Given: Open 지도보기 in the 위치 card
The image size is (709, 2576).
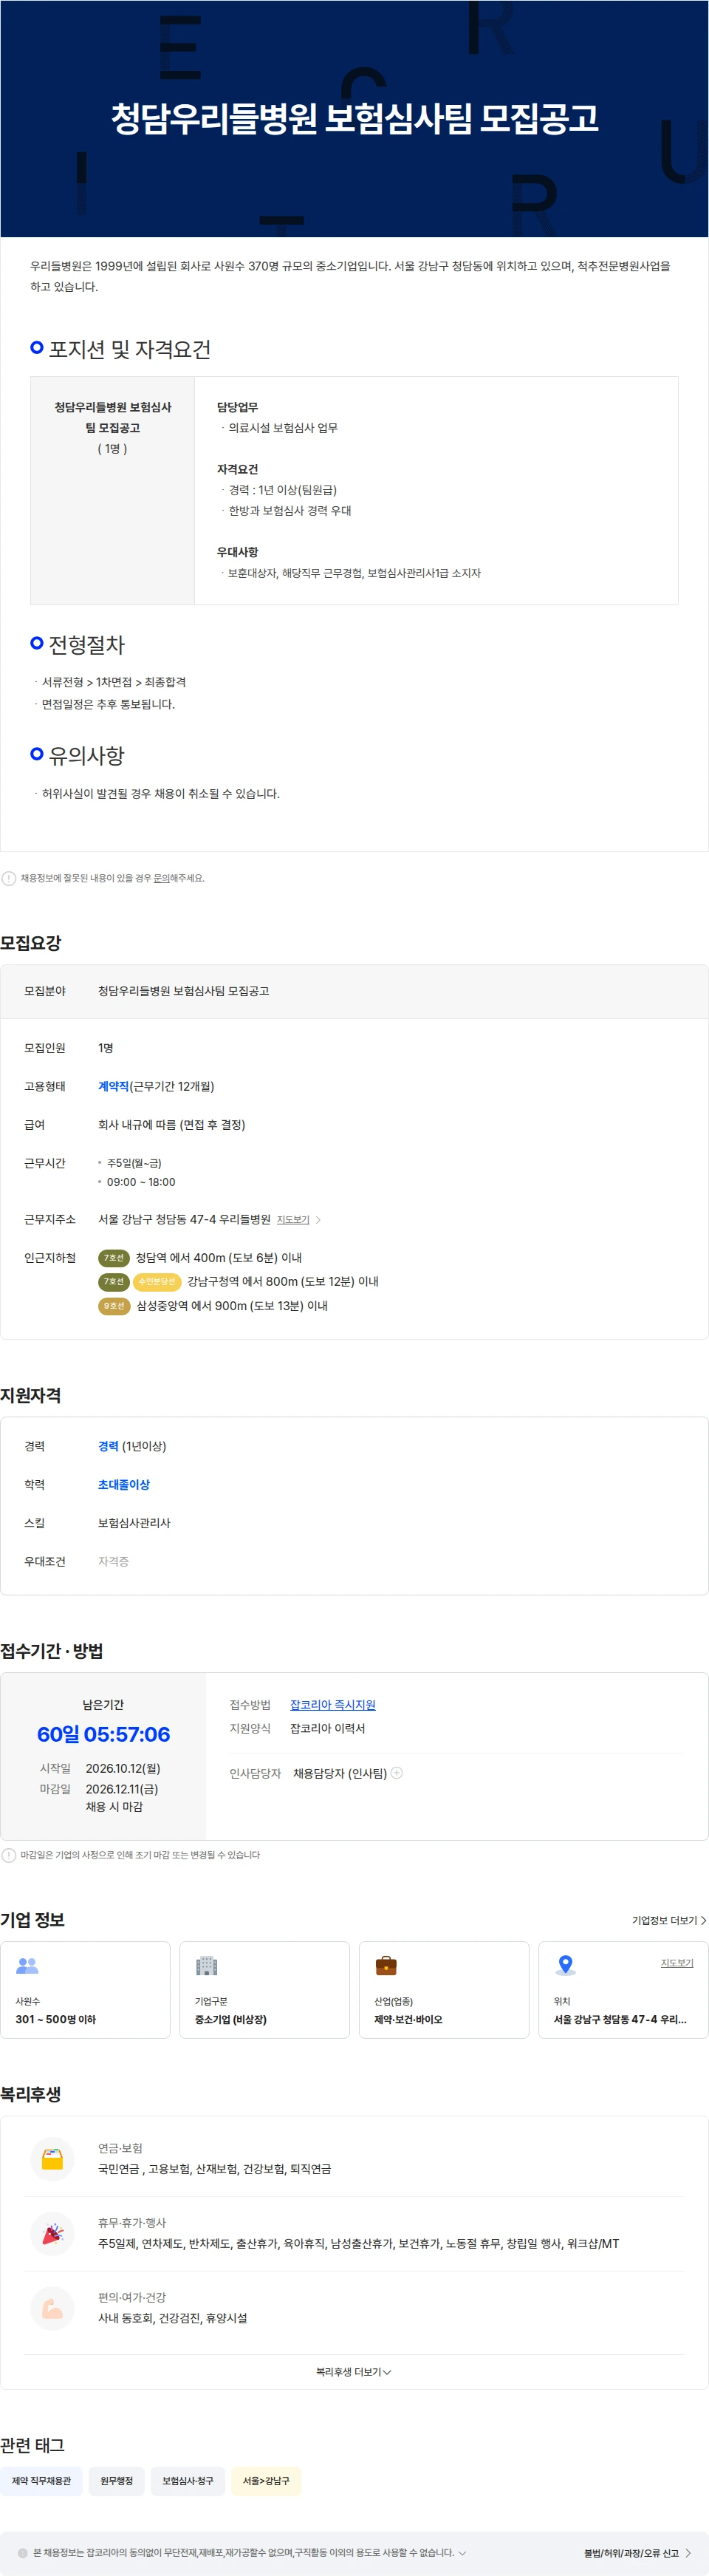Looking at the screenshot, I should coord(677,1963).
